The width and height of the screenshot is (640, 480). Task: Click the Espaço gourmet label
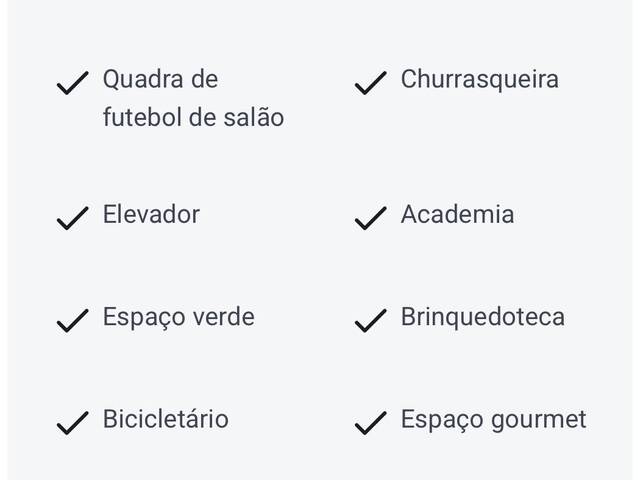coord(493,419)
